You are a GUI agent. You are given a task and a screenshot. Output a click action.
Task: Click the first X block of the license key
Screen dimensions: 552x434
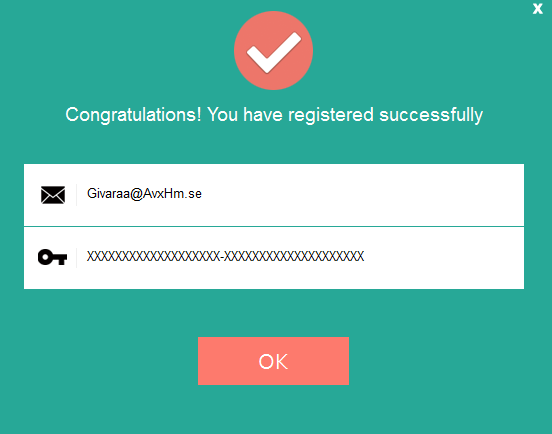153,256
